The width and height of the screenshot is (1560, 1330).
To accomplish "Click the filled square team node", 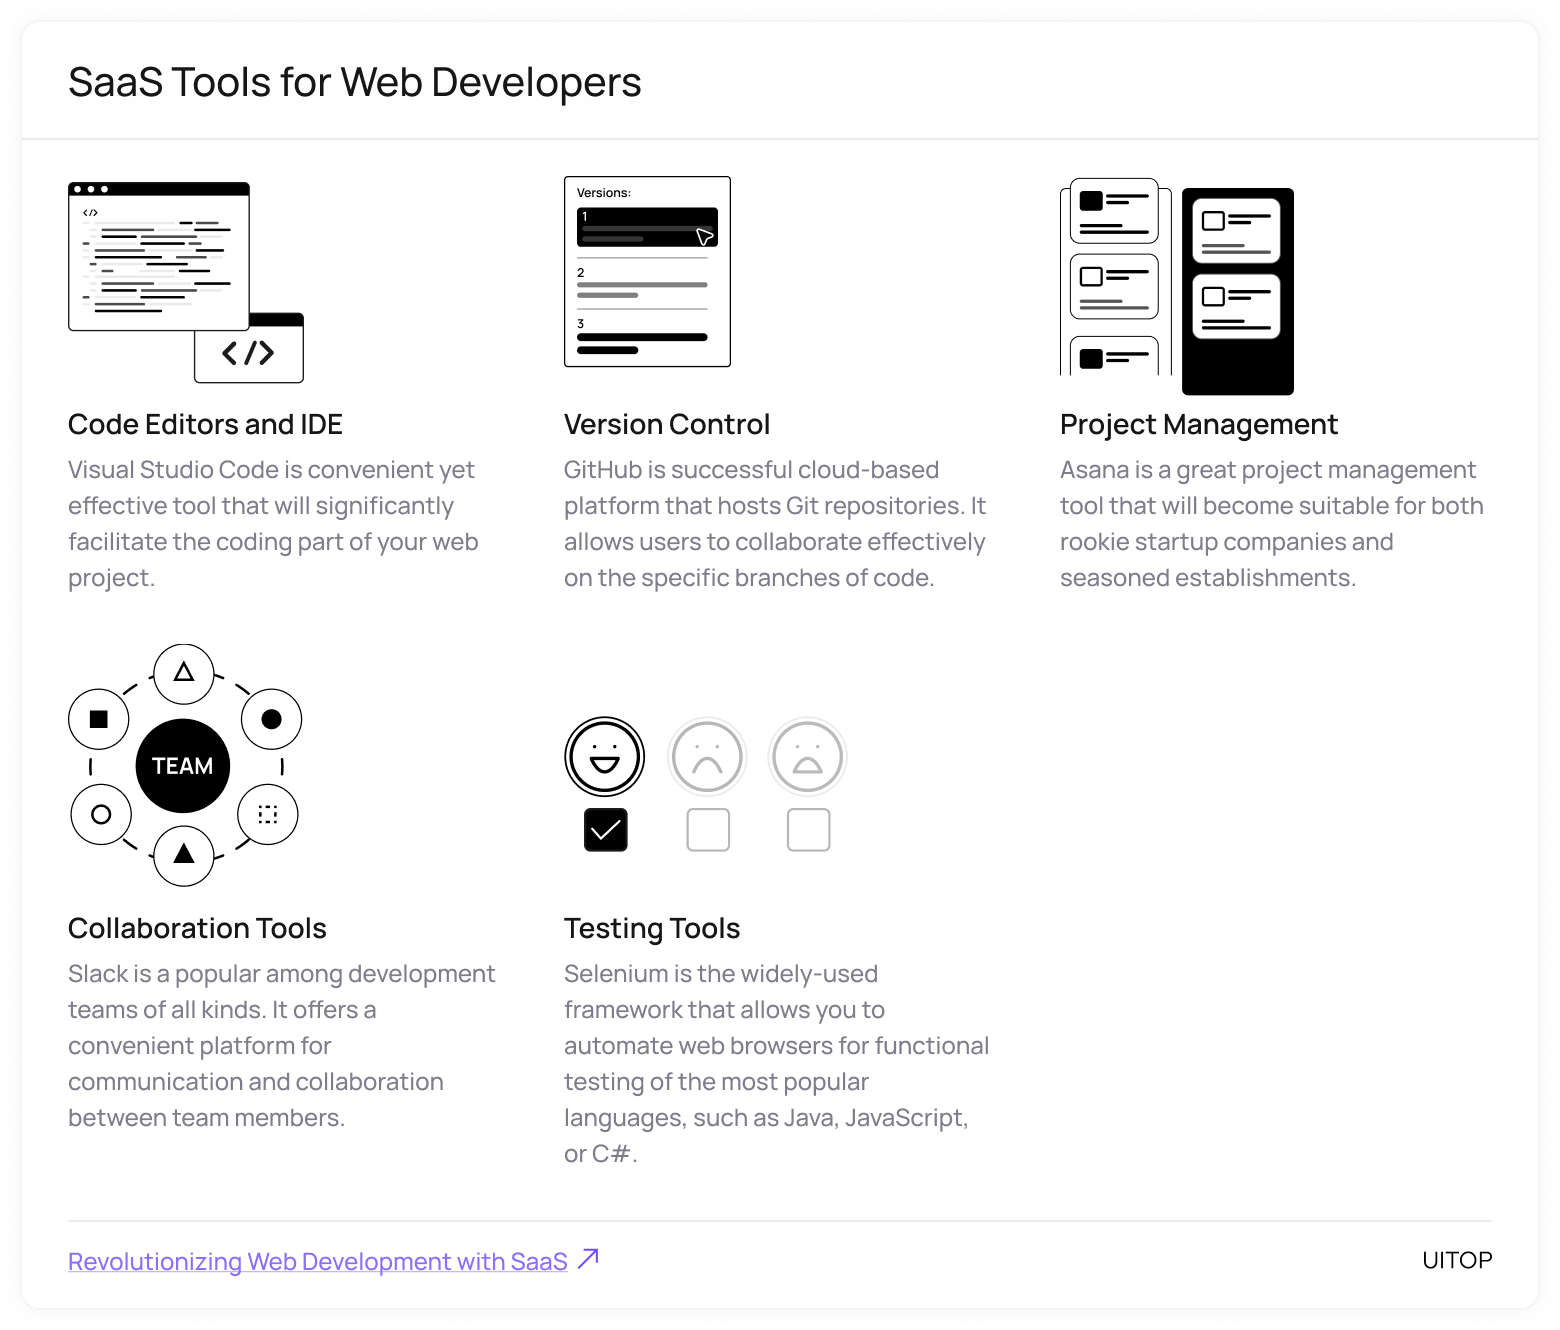I will [x=99, y=719].
